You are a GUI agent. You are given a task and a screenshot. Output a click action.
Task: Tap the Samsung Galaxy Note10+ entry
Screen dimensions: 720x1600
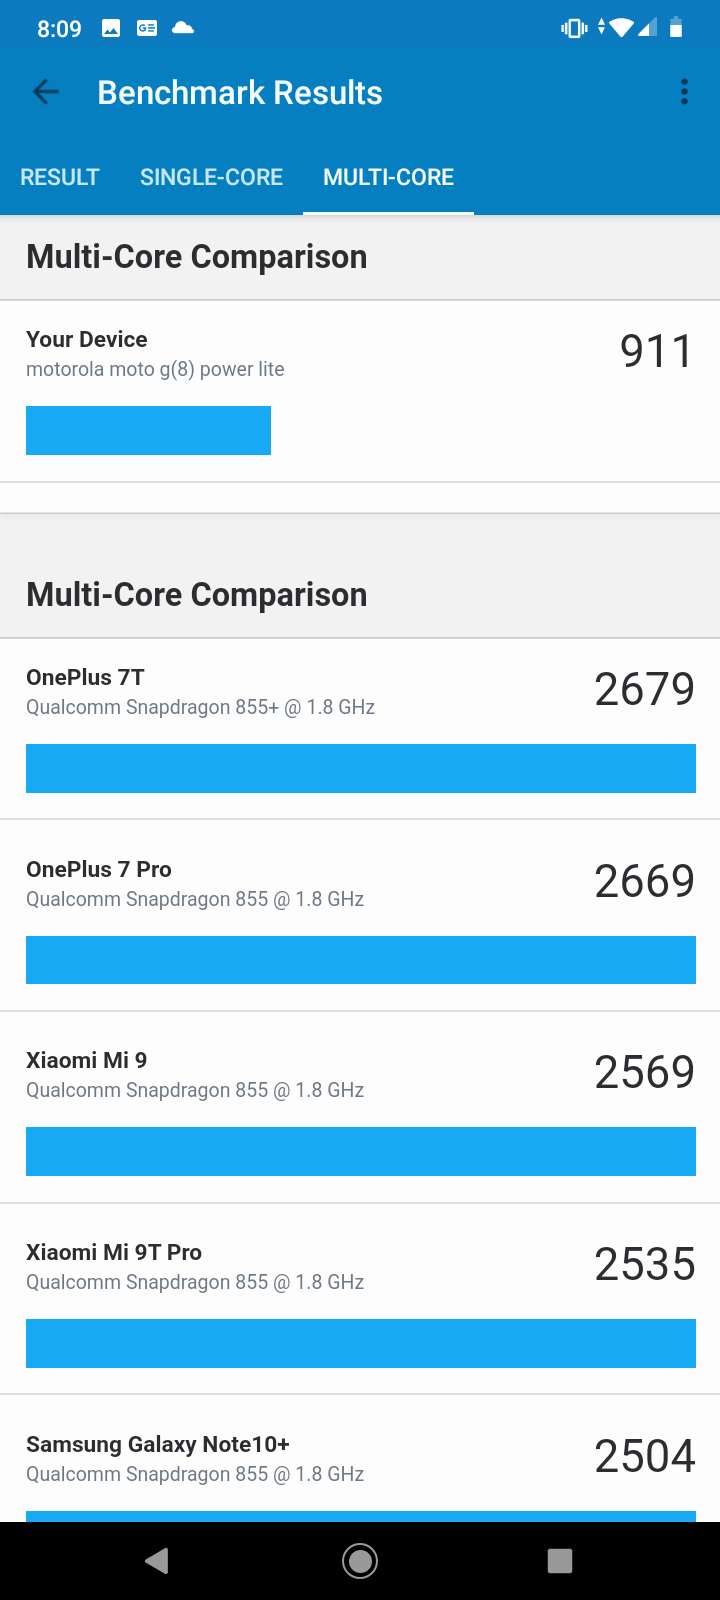tap(360, 1459)
